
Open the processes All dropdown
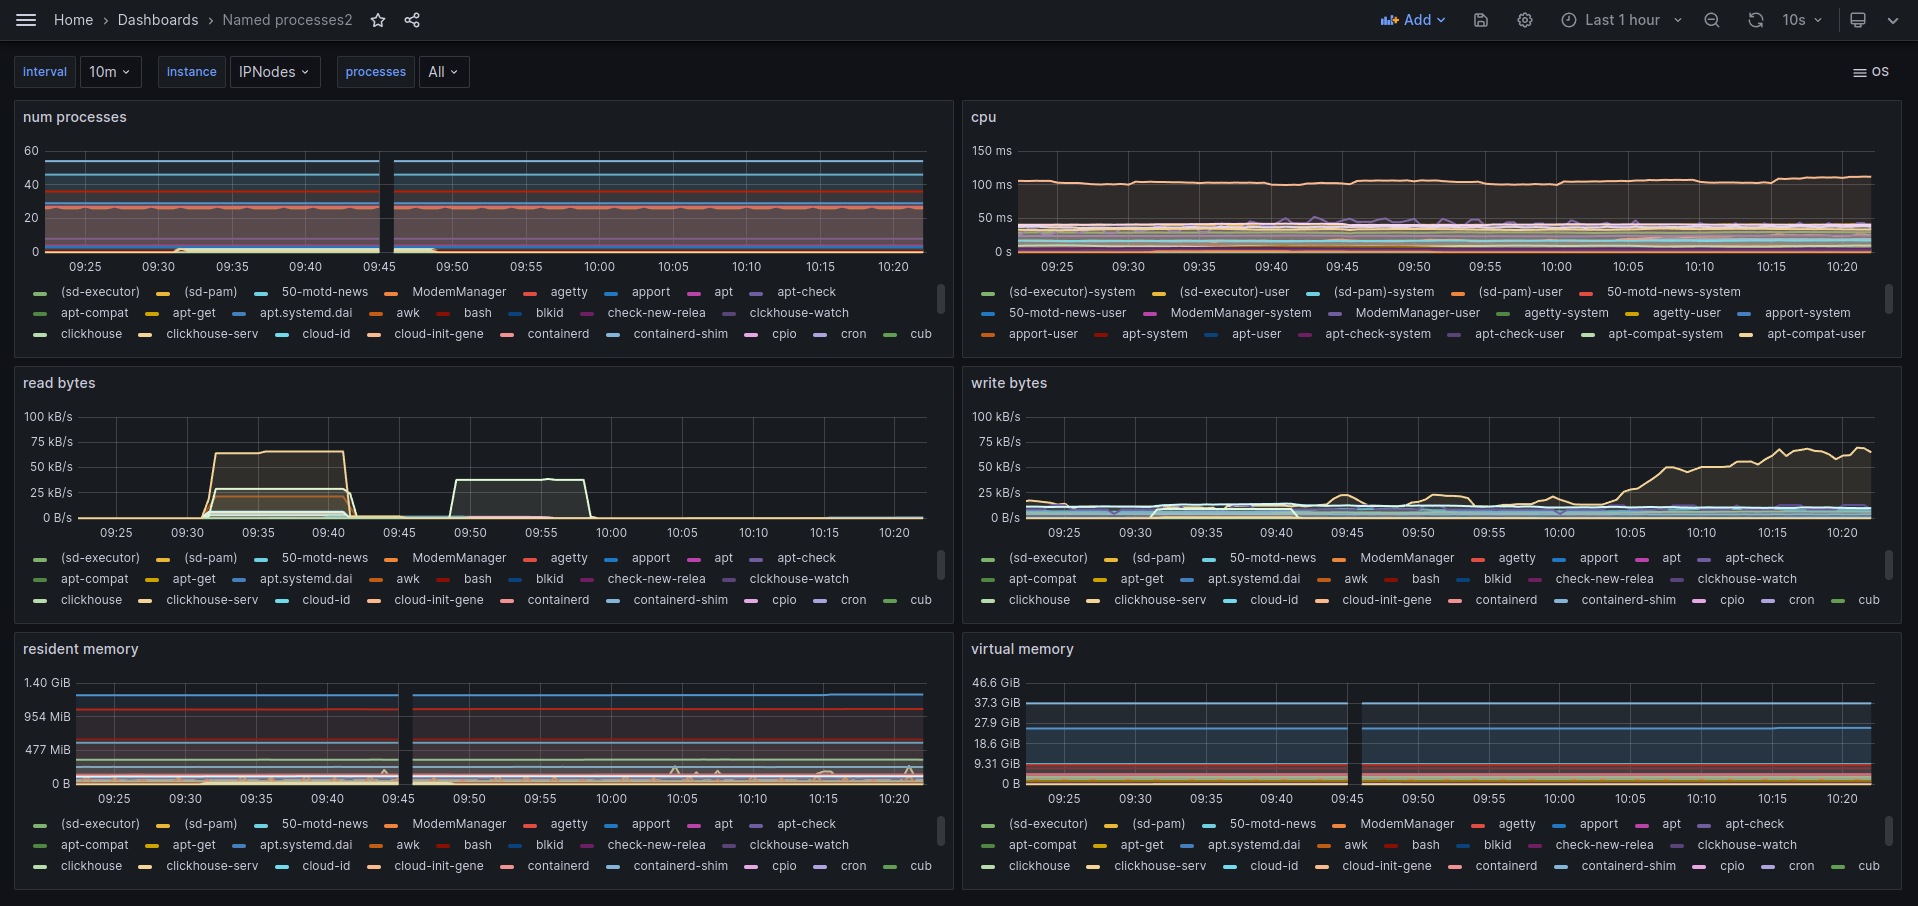point(443,72)
